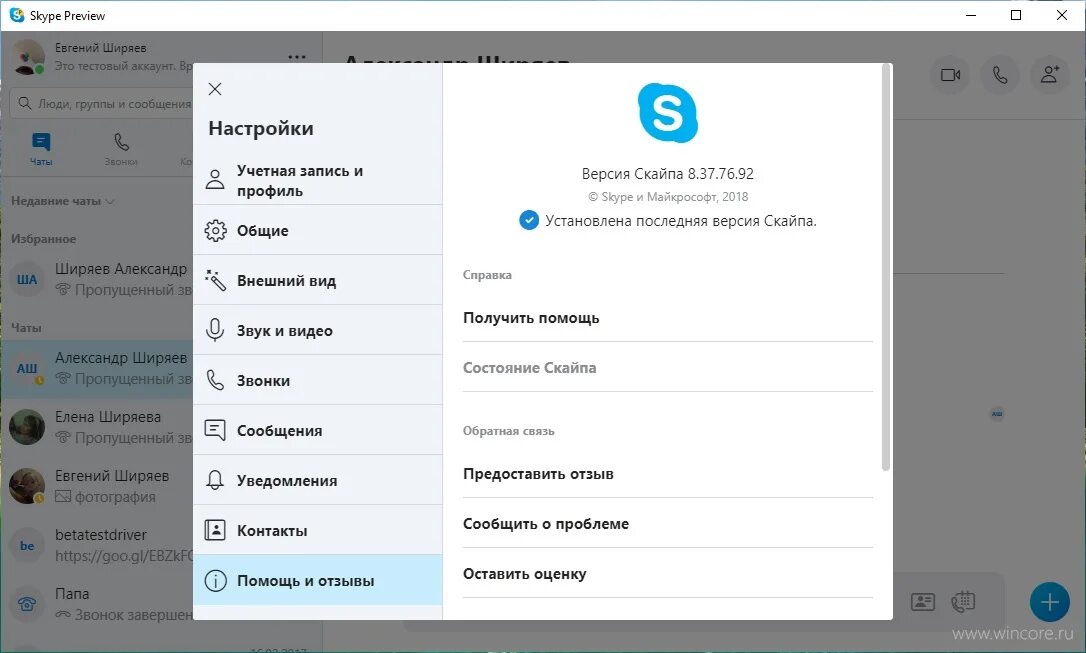The height and width of the screenshot is (653, 1086).
Task: Click Сообщить о проблеме
Action: [545, 522]
